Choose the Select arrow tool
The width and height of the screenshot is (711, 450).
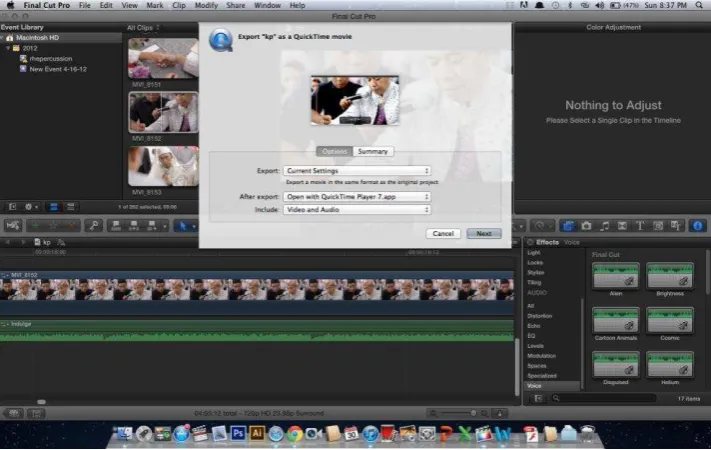click(183, 225)
